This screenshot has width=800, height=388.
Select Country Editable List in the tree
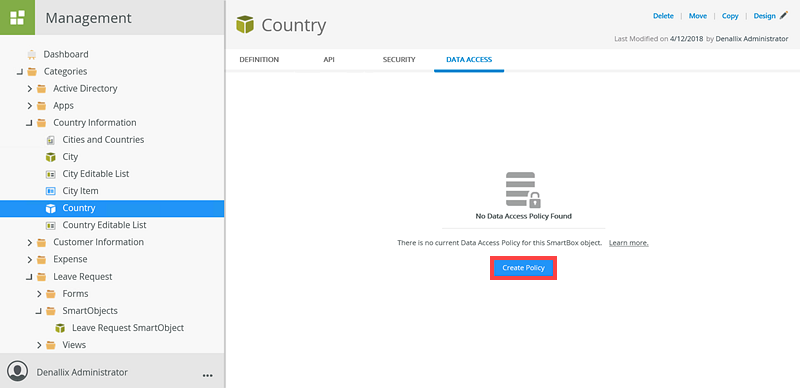click(x=105, y=225)
